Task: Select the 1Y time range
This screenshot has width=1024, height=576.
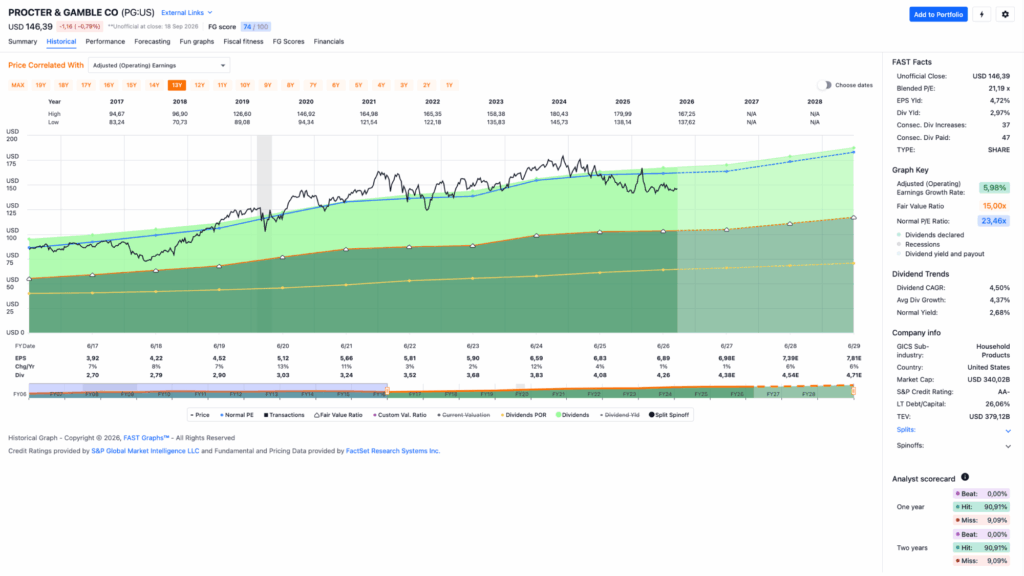Action: pyautogui.click(x=449, y=85)
